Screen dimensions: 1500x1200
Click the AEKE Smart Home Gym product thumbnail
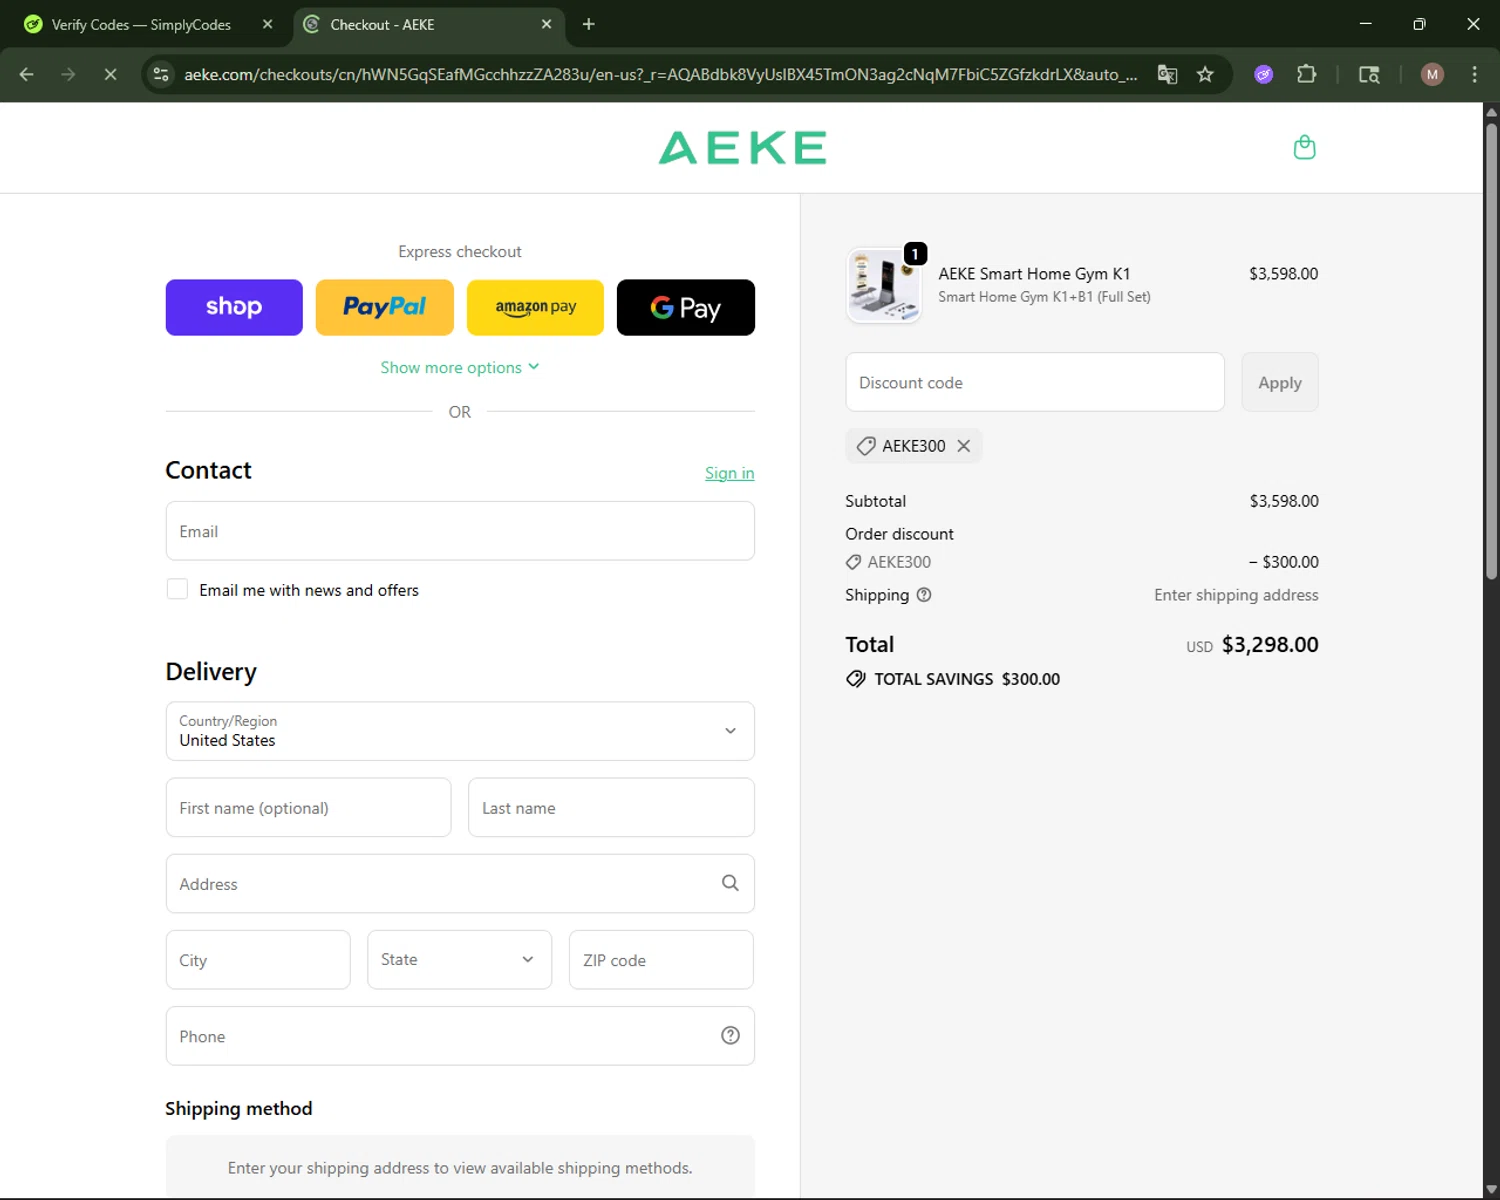coord(884,285)
